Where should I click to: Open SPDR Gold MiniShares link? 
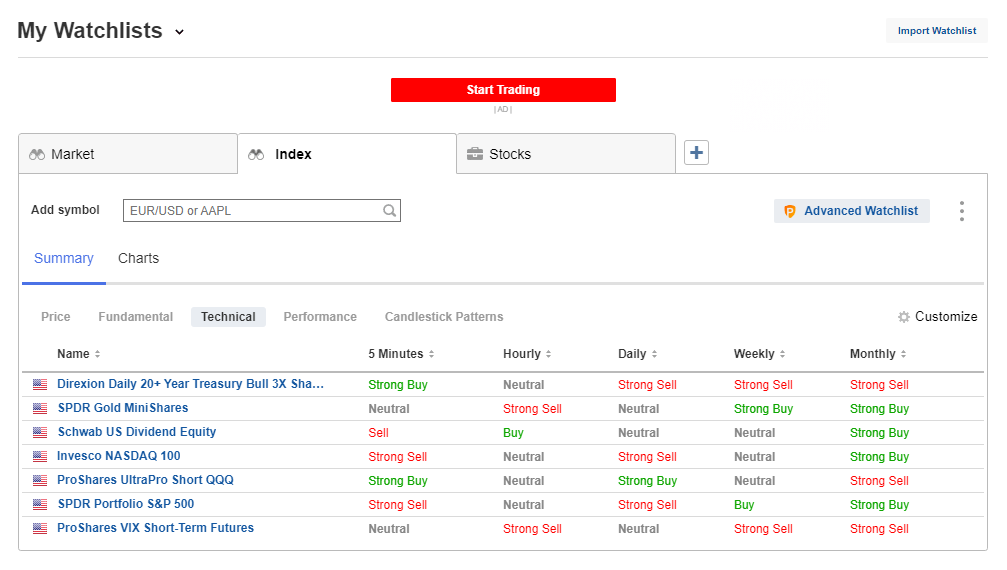(123, 408)
